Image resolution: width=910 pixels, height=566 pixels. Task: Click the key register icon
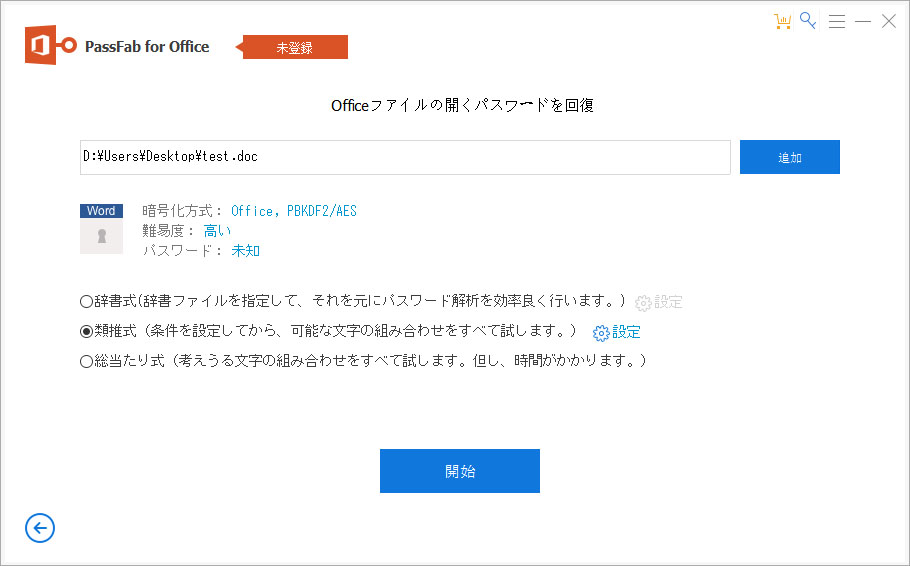click(x=809, y=21)
